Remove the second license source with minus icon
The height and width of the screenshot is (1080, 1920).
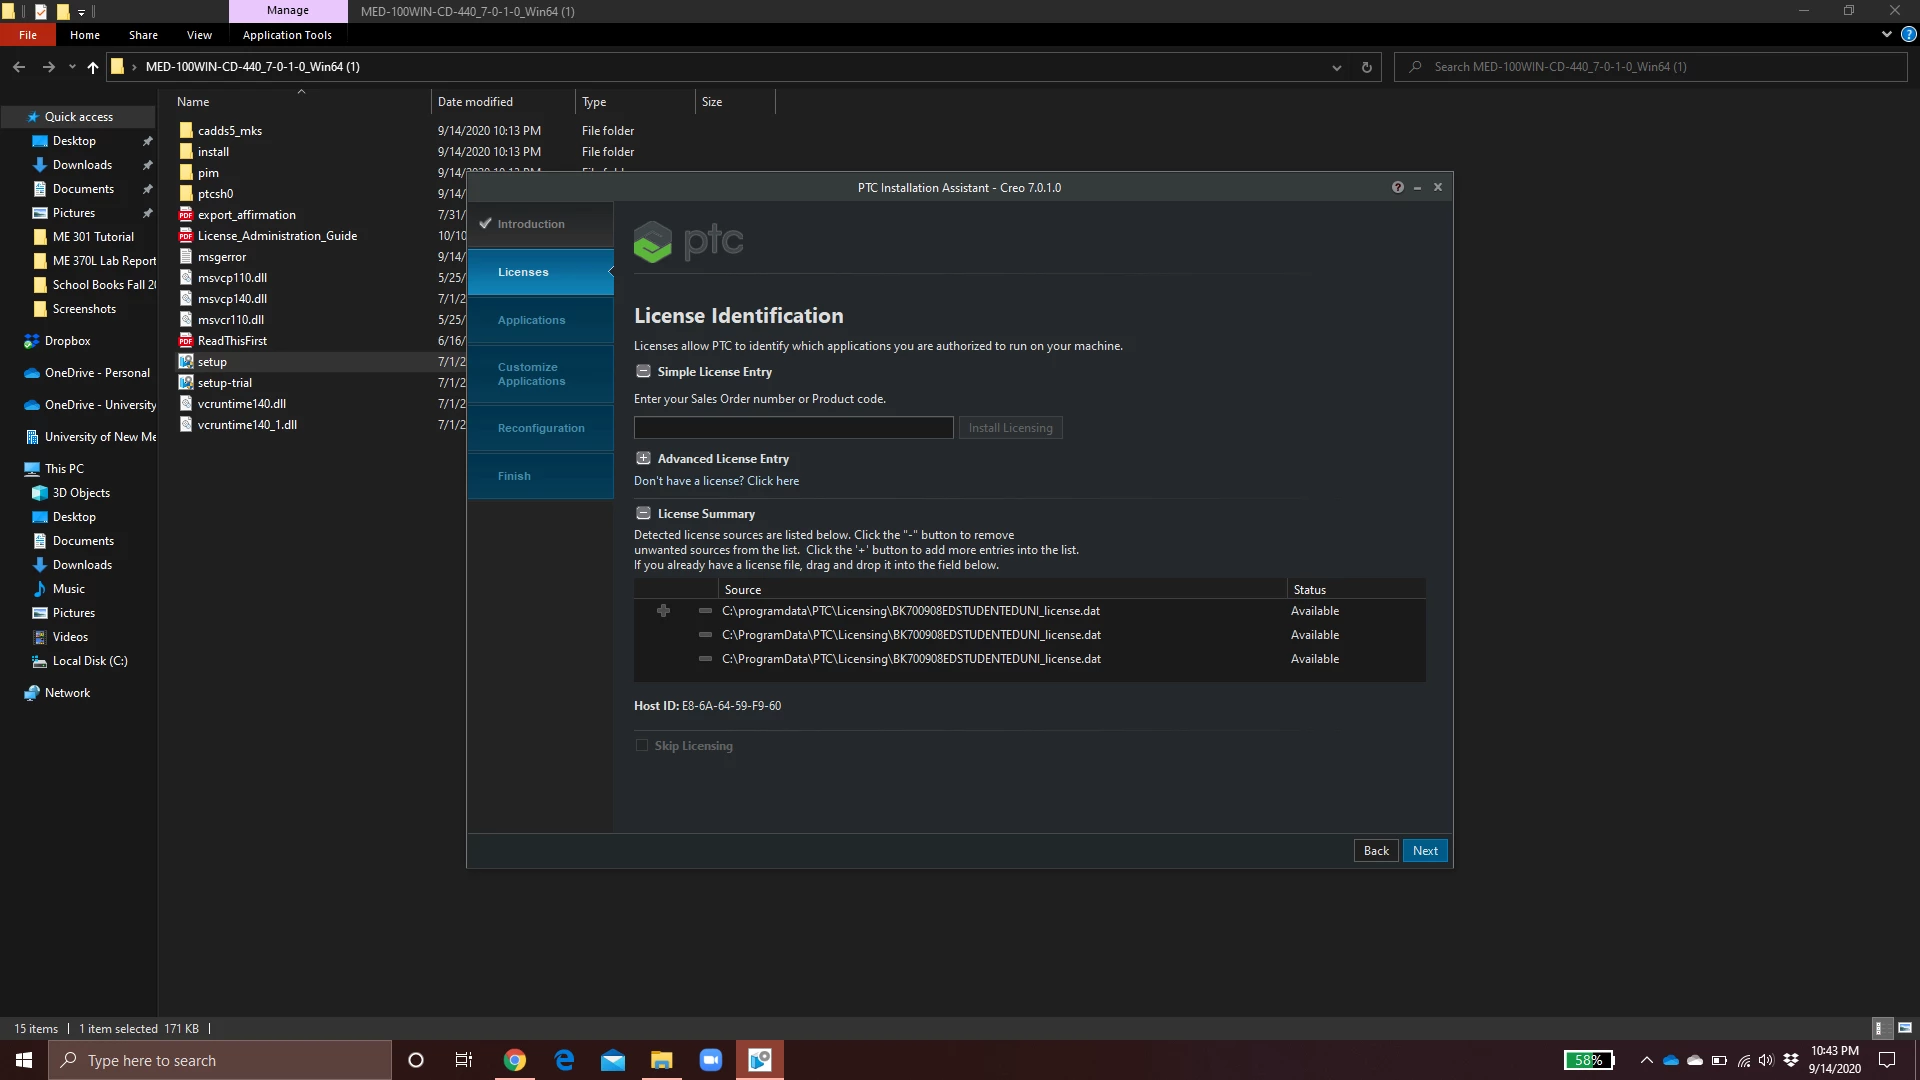705,635
